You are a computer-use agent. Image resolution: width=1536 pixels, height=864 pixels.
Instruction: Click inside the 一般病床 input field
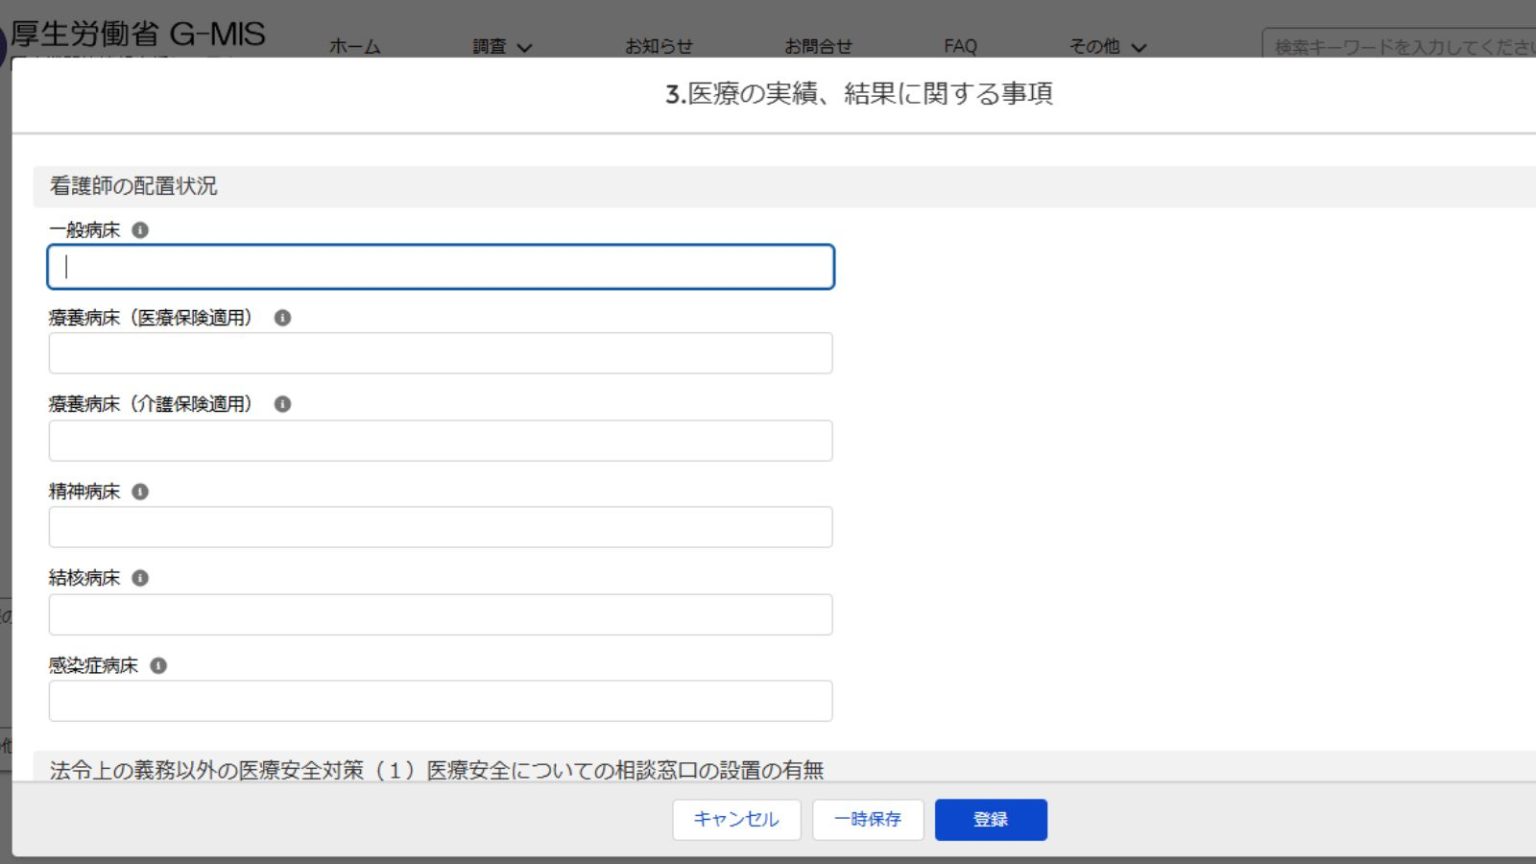point(440,267)
